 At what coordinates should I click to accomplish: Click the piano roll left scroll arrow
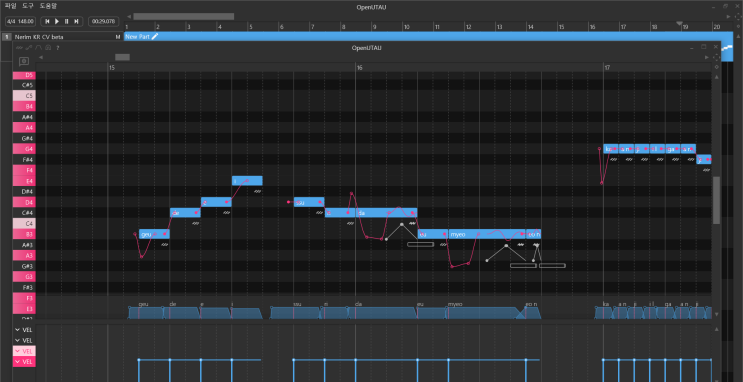click(41, 57)
